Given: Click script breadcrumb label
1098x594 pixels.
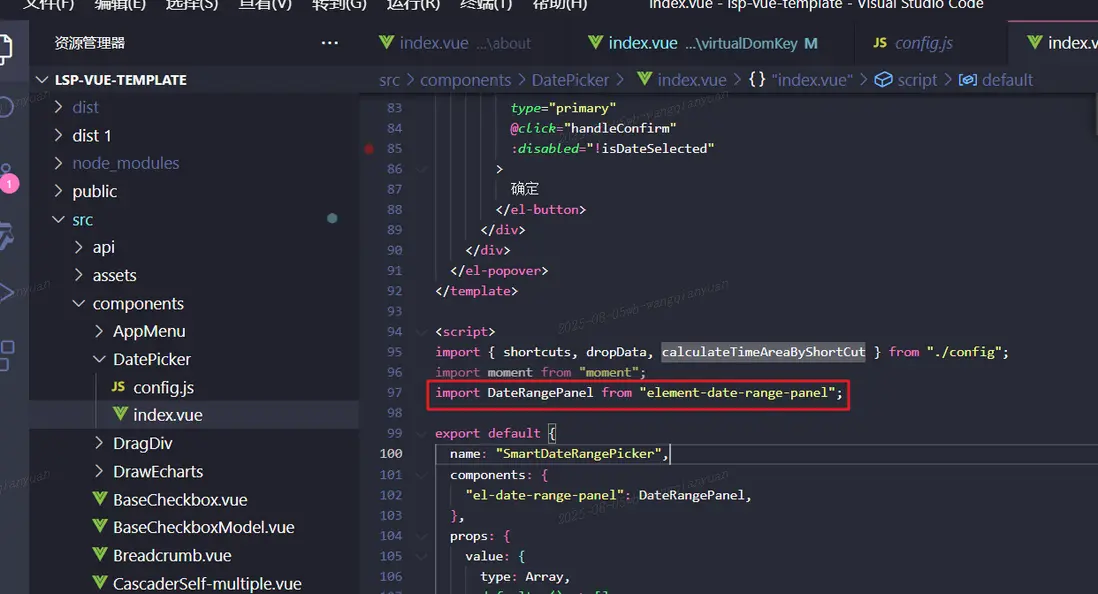Looking at the screenshot, I should click(x=917, y=80).
